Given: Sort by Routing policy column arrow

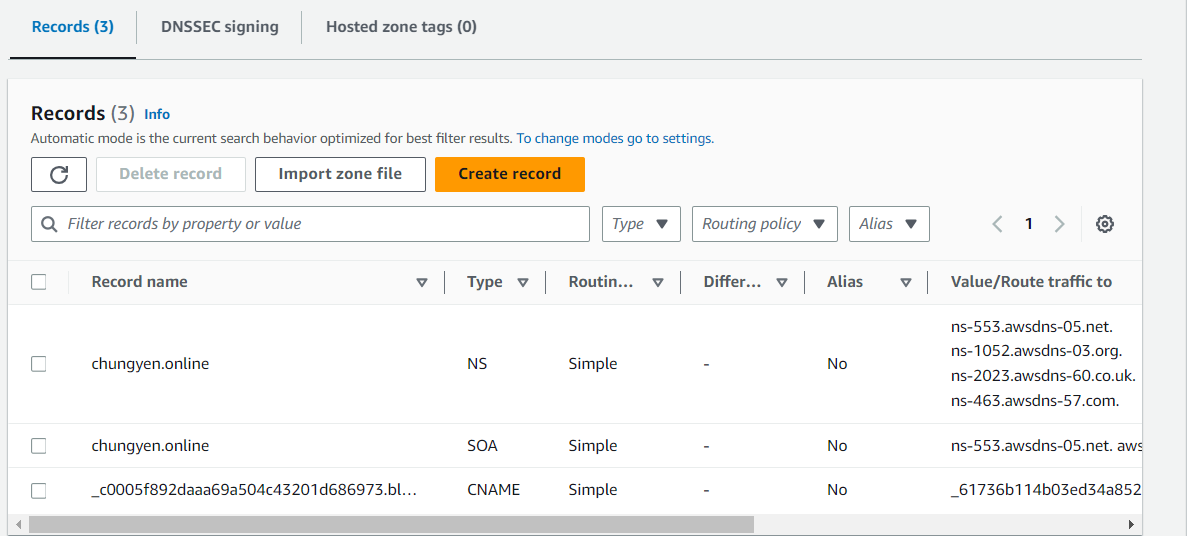Looking at the screenshot, I should coord(658,282).
